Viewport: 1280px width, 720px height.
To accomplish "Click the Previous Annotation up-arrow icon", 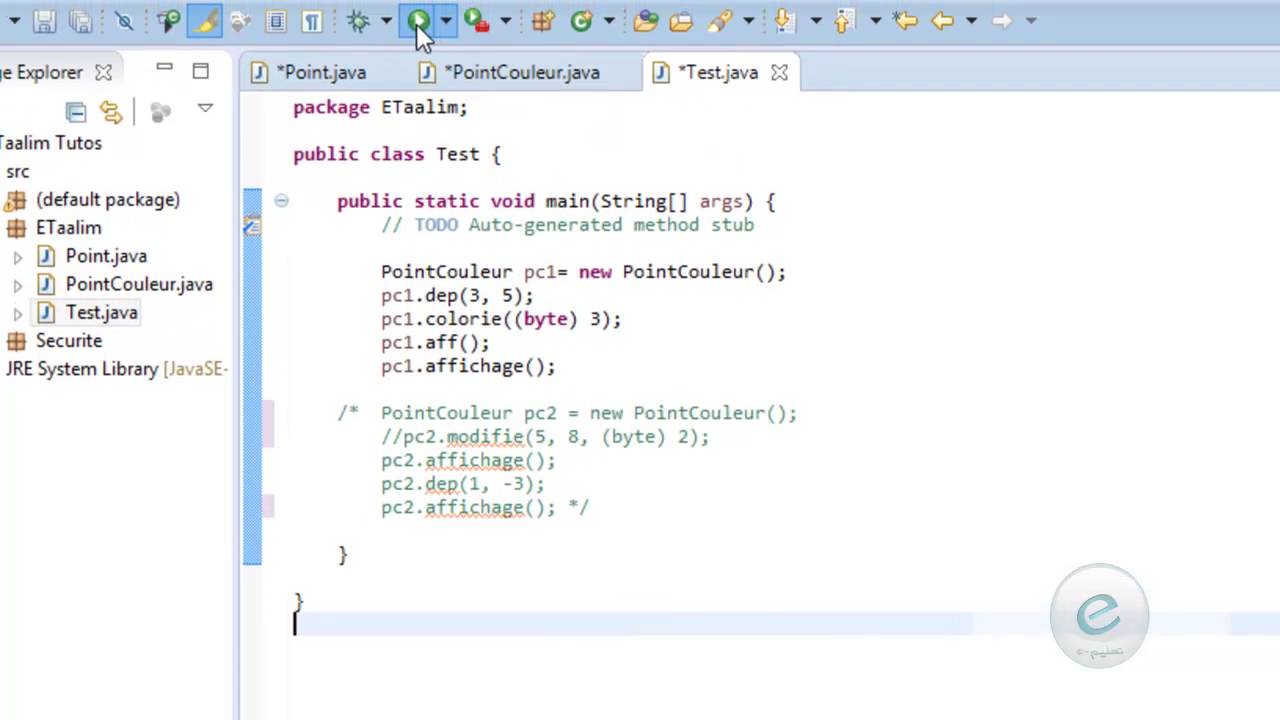I will pyautogui.click(x=845, y=20).
